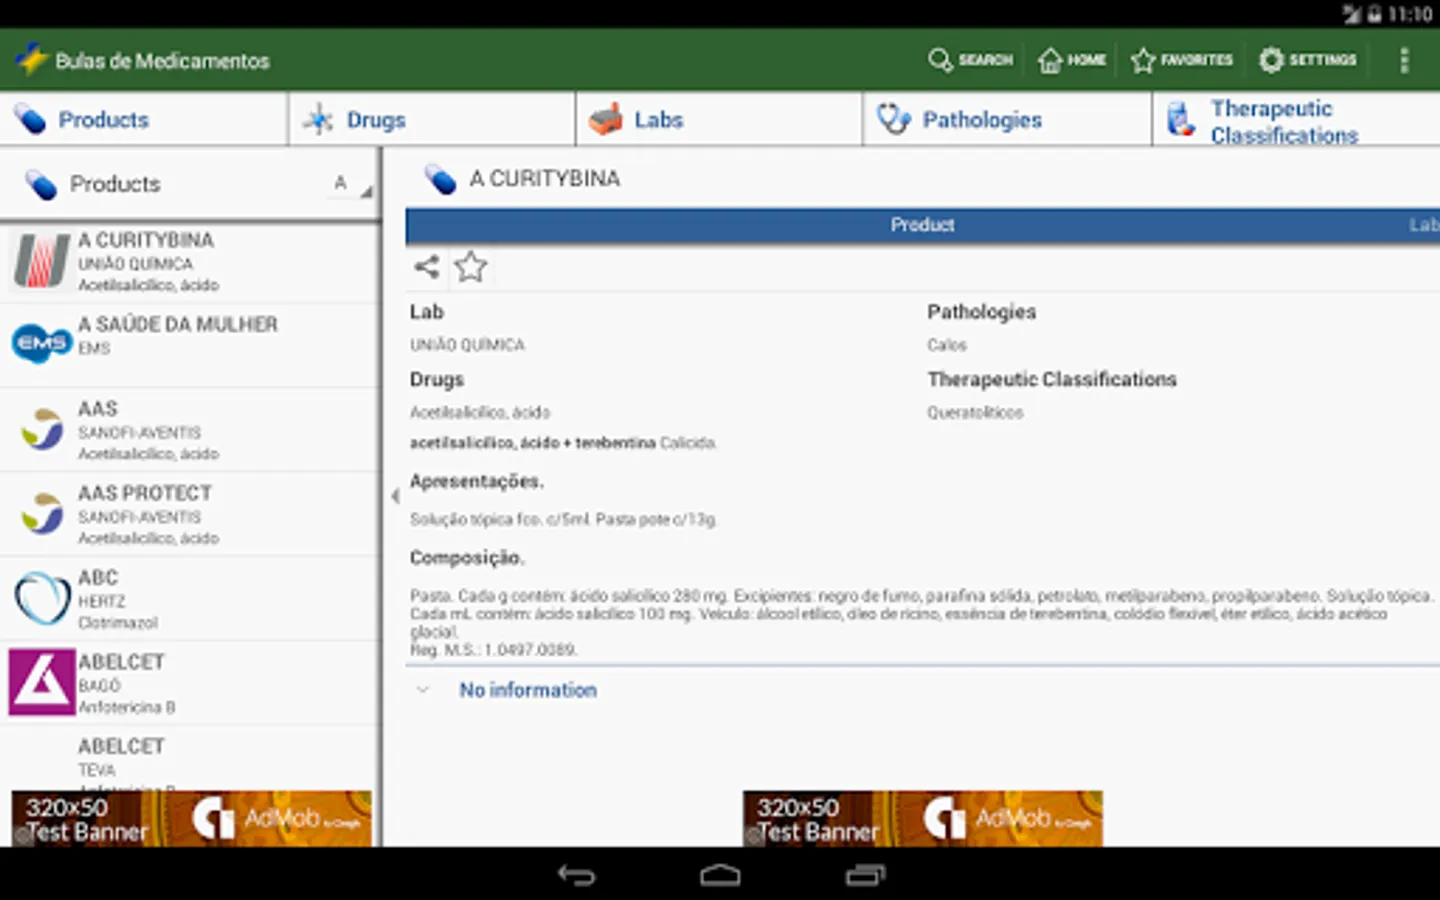Open the Queratolíticos classification link
The height and width of the screenshot is (900, 1440).
click(975, 412)
